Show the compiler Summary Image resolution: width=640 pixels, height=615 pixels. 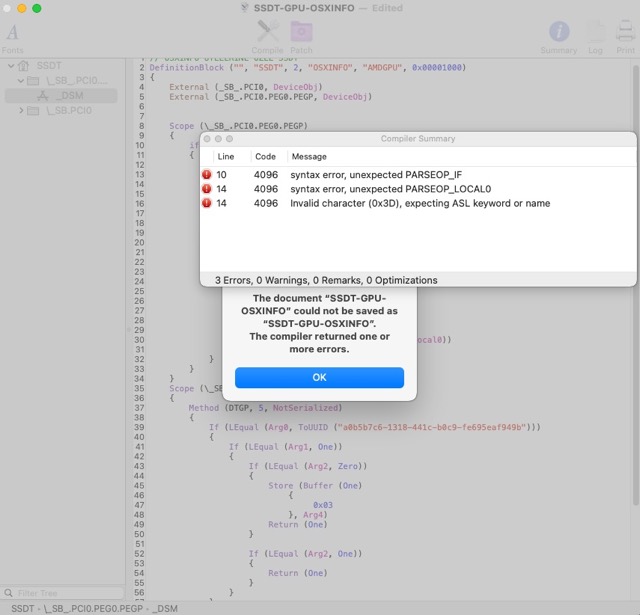(x=558, y=36)
